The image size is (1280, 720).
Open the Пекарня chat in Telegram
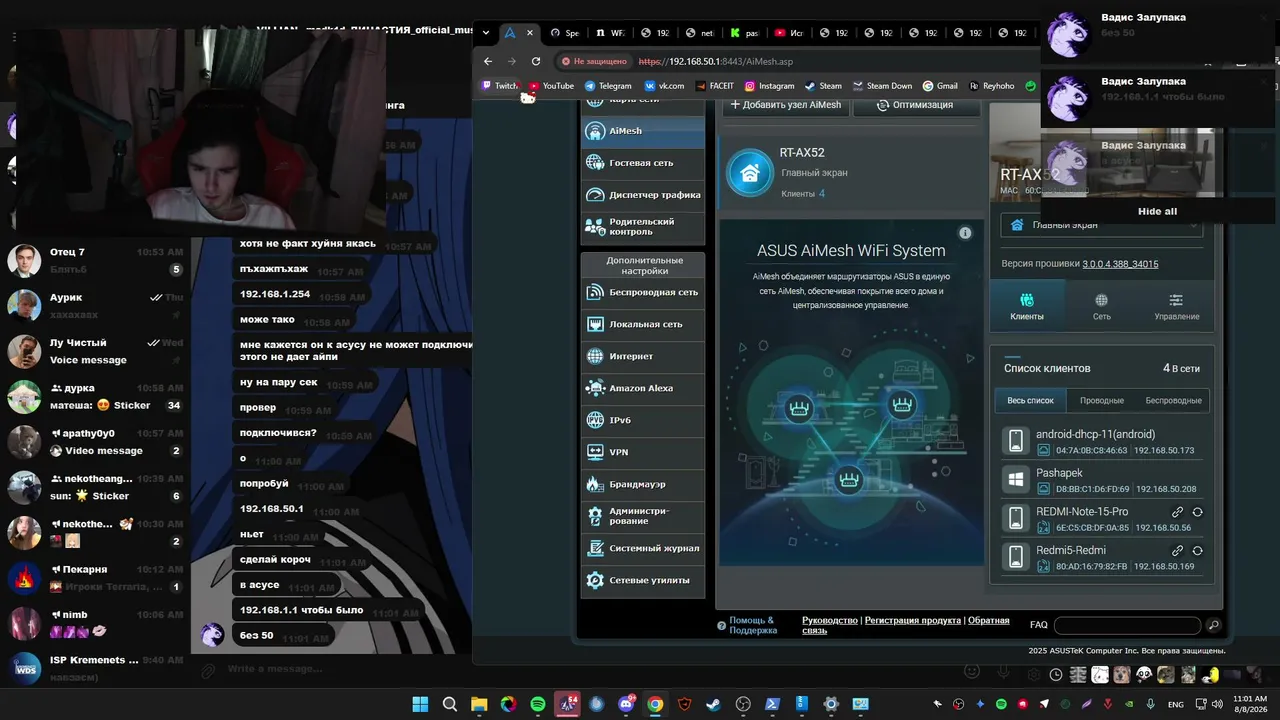(96, 578)
